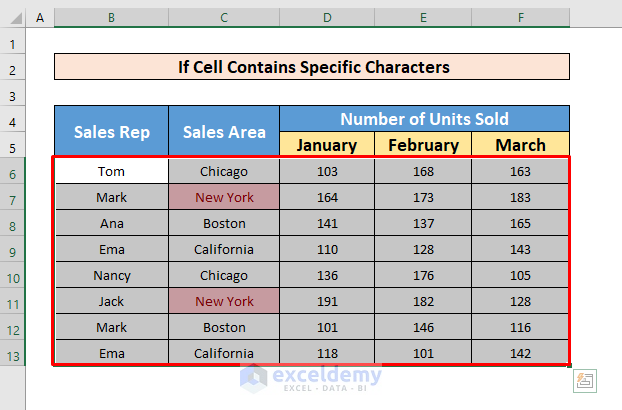622x410 pixels.
Task: Click the January value 191 for Jack
Action: point(327,301)
